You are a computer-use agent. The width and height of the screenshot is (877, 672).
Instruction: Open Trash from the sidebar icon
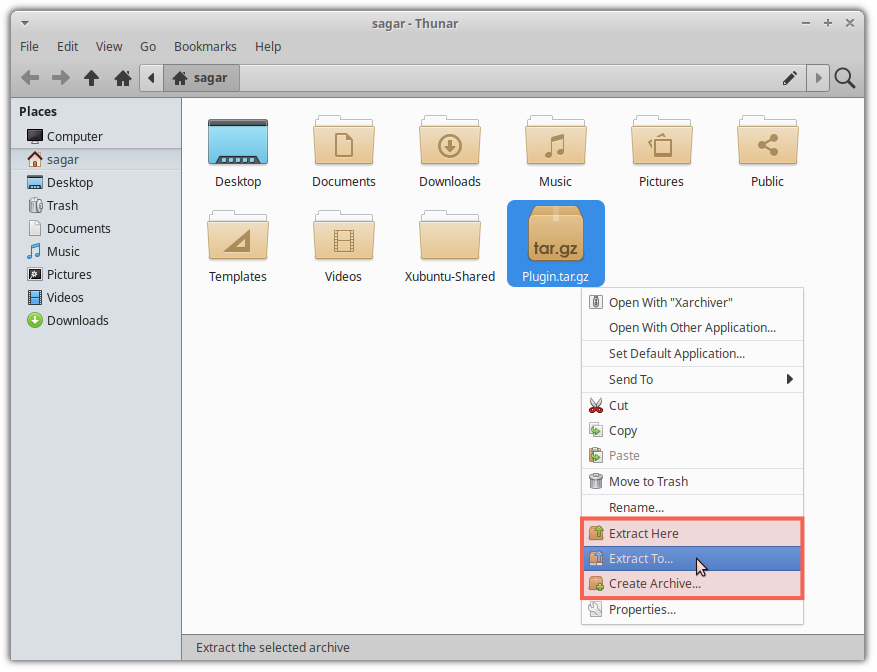[x=60, y=205]
